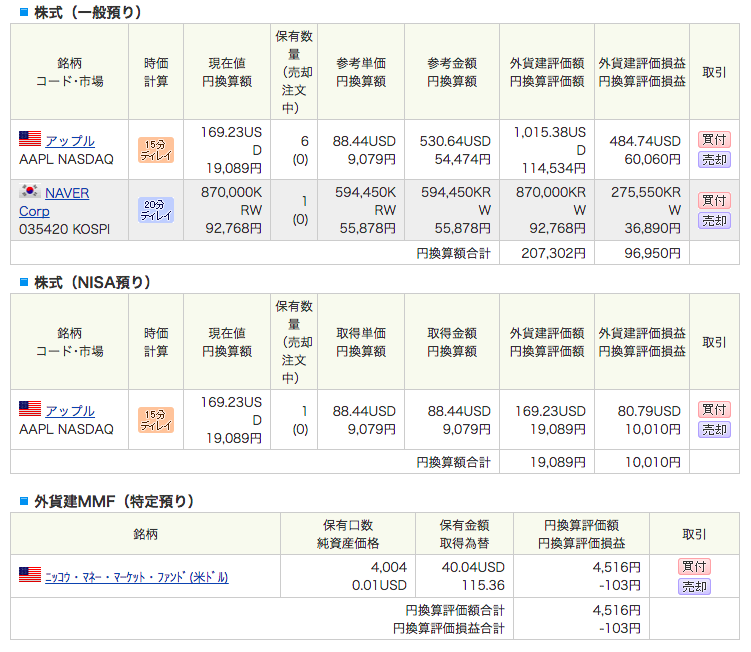Image resolution: width=751 pixels, height=652 pixels.
Task: Click Korean flag icon beside NAVER Corp
Action: [x=30, y=191]
